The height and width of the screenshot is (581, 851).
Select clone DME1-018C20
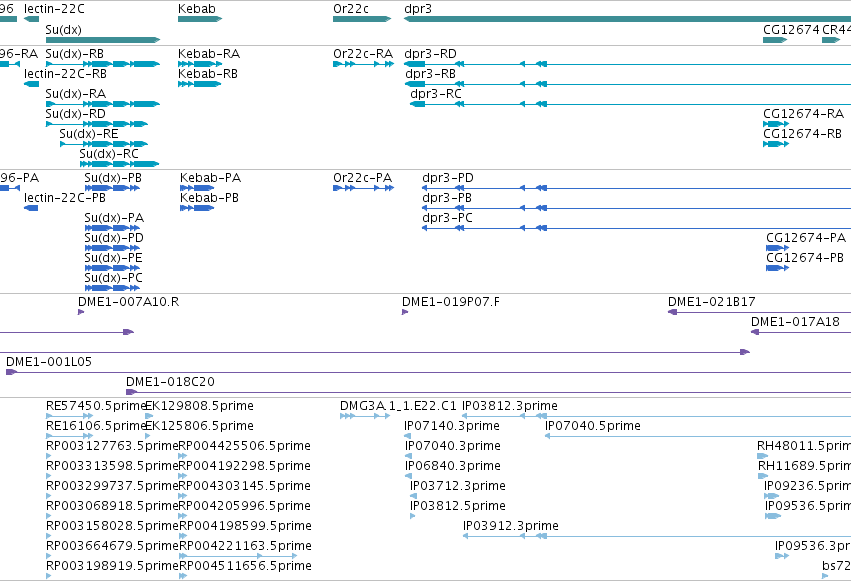click(488, 392)
